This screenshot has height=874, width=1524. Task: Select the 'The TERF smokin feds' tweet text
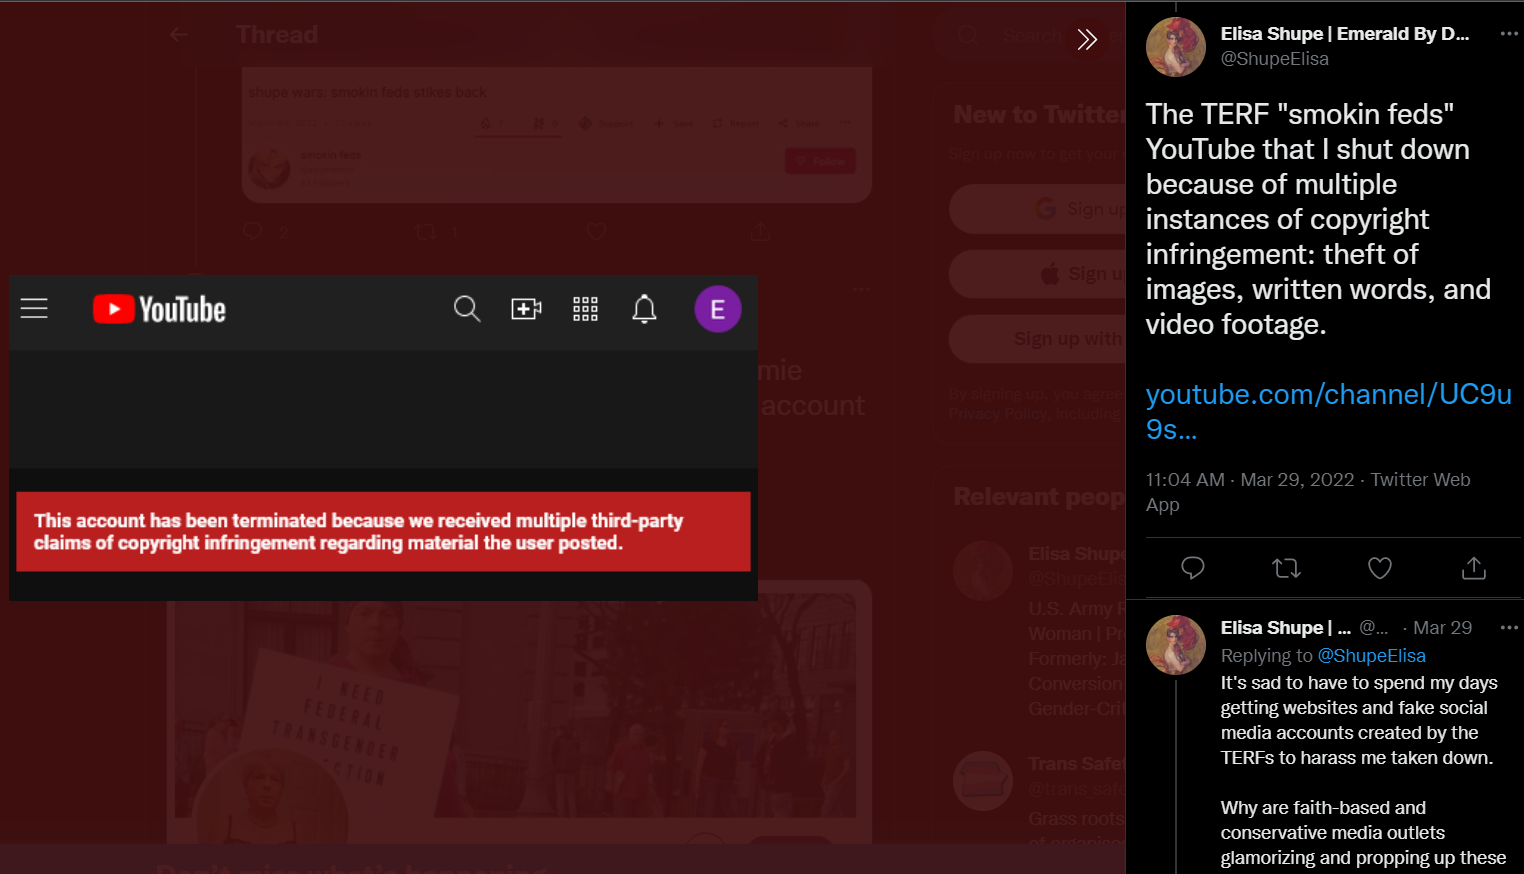[x=1318, y=219]
